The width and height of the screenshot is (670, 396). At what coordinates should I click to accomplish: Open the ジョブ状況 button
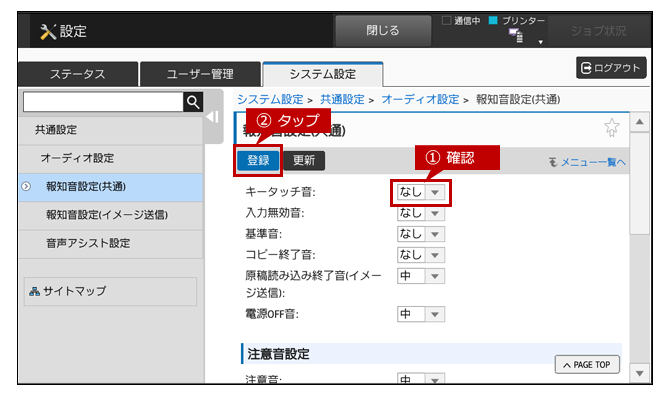598,31
